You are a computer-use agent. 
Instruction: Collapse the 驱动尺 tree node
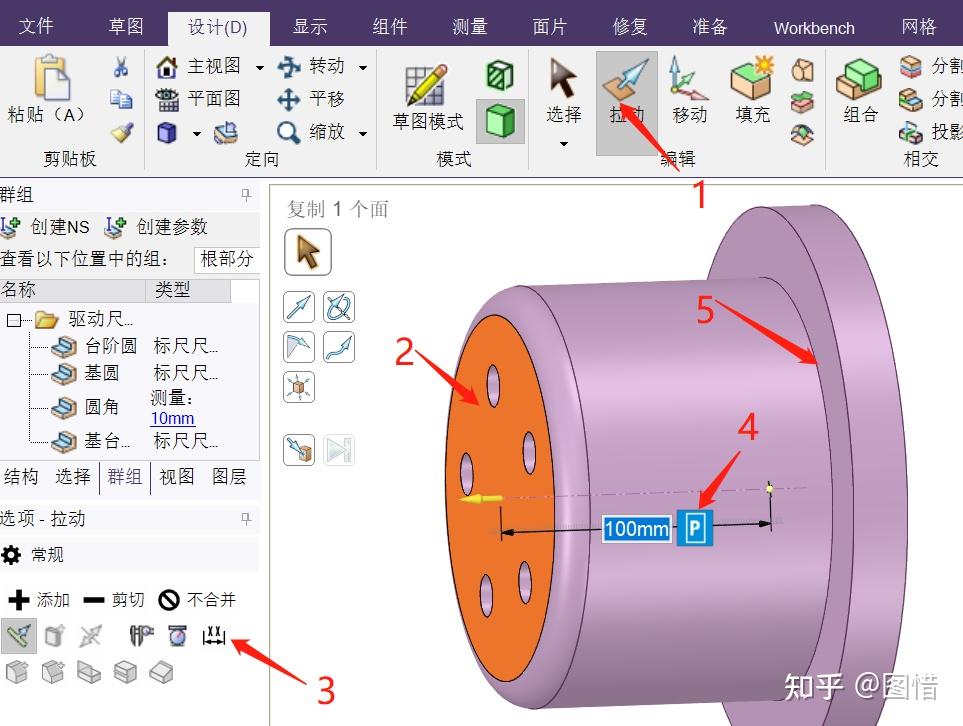tap(16, 318)
